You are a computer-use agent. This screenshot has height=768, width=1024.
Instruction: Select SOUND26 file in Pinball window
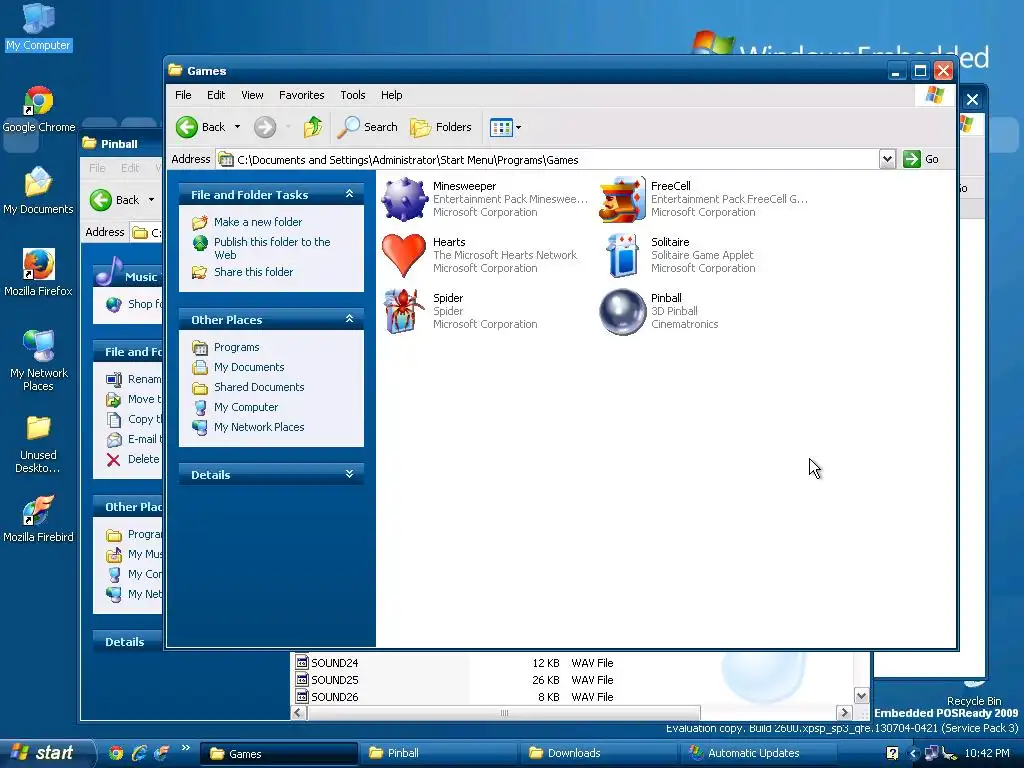334,696
